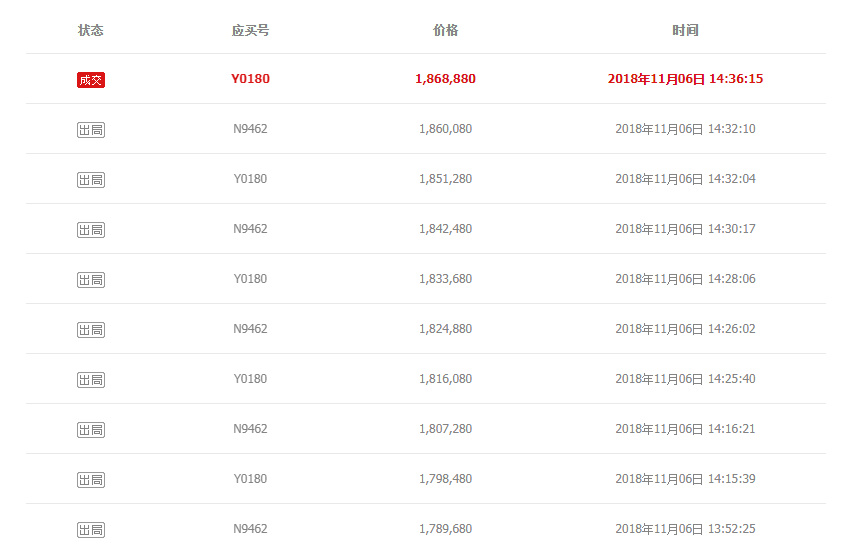Click the 时间 column header
The height and width of the screenshot is (552, 850).
click(685, 30)
